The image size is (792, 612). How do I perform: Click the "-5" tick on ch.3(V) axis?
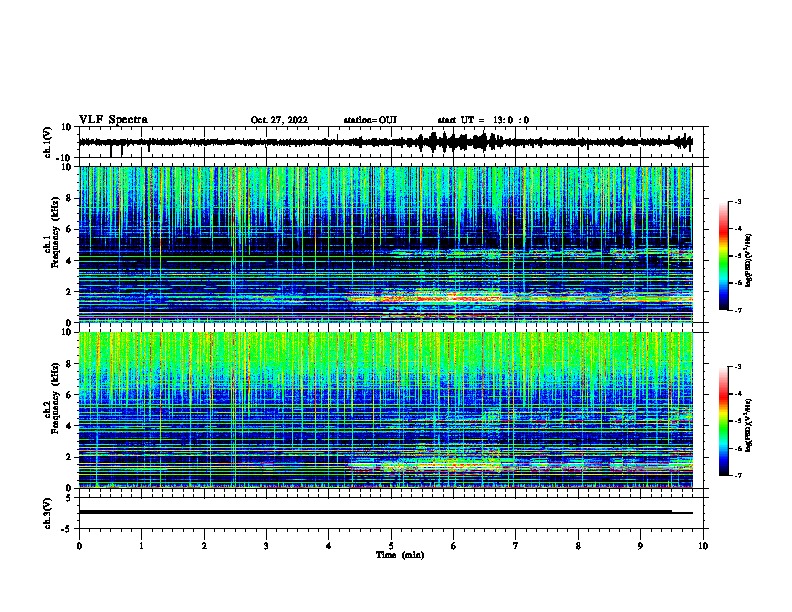(67, 529)
